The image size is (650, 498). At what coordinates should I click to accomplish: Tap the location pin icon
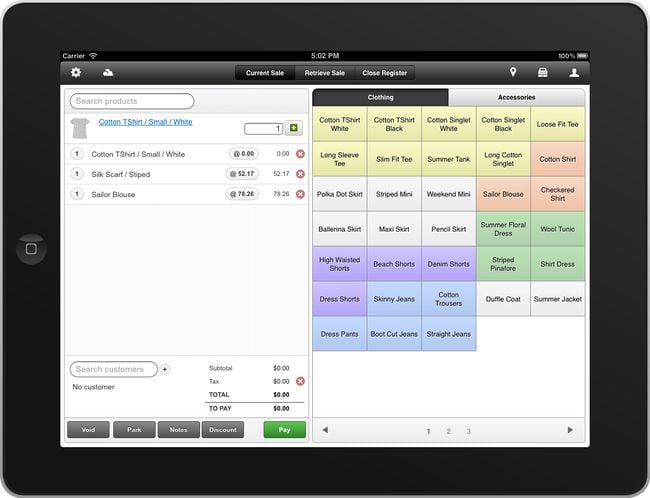coord(513,73)
